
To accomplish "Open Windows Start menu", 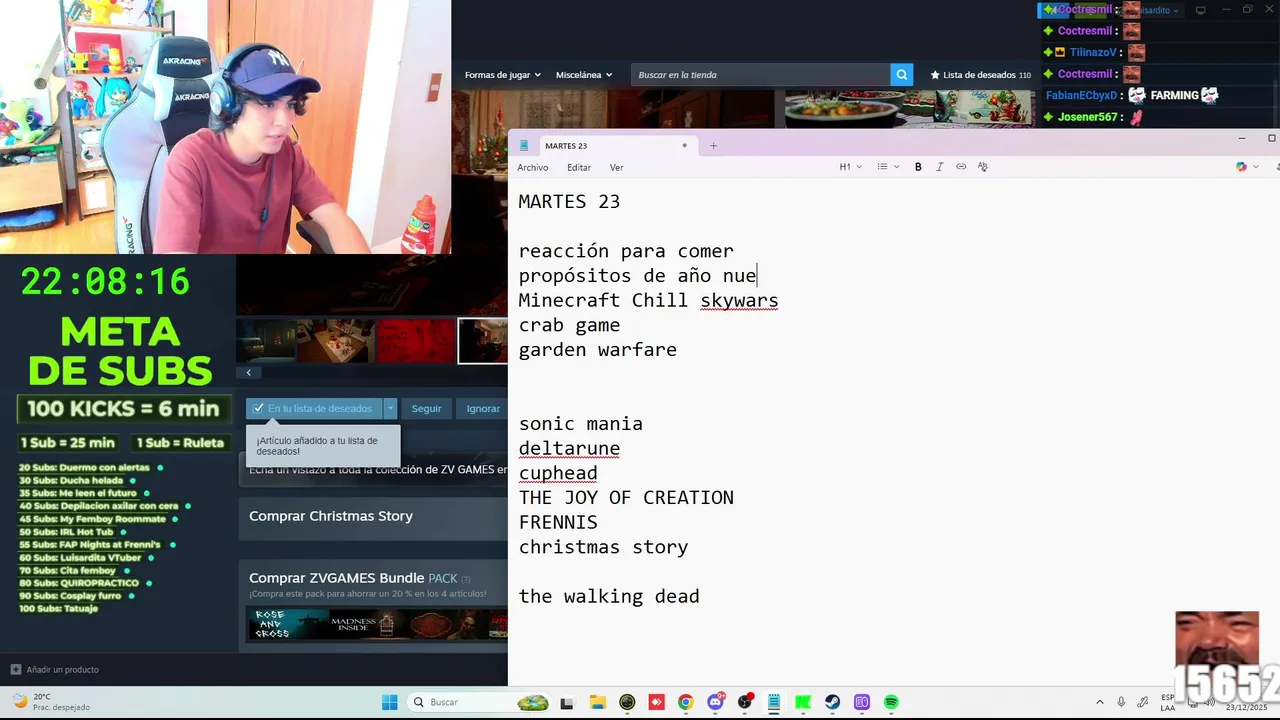I will (390, 702).
